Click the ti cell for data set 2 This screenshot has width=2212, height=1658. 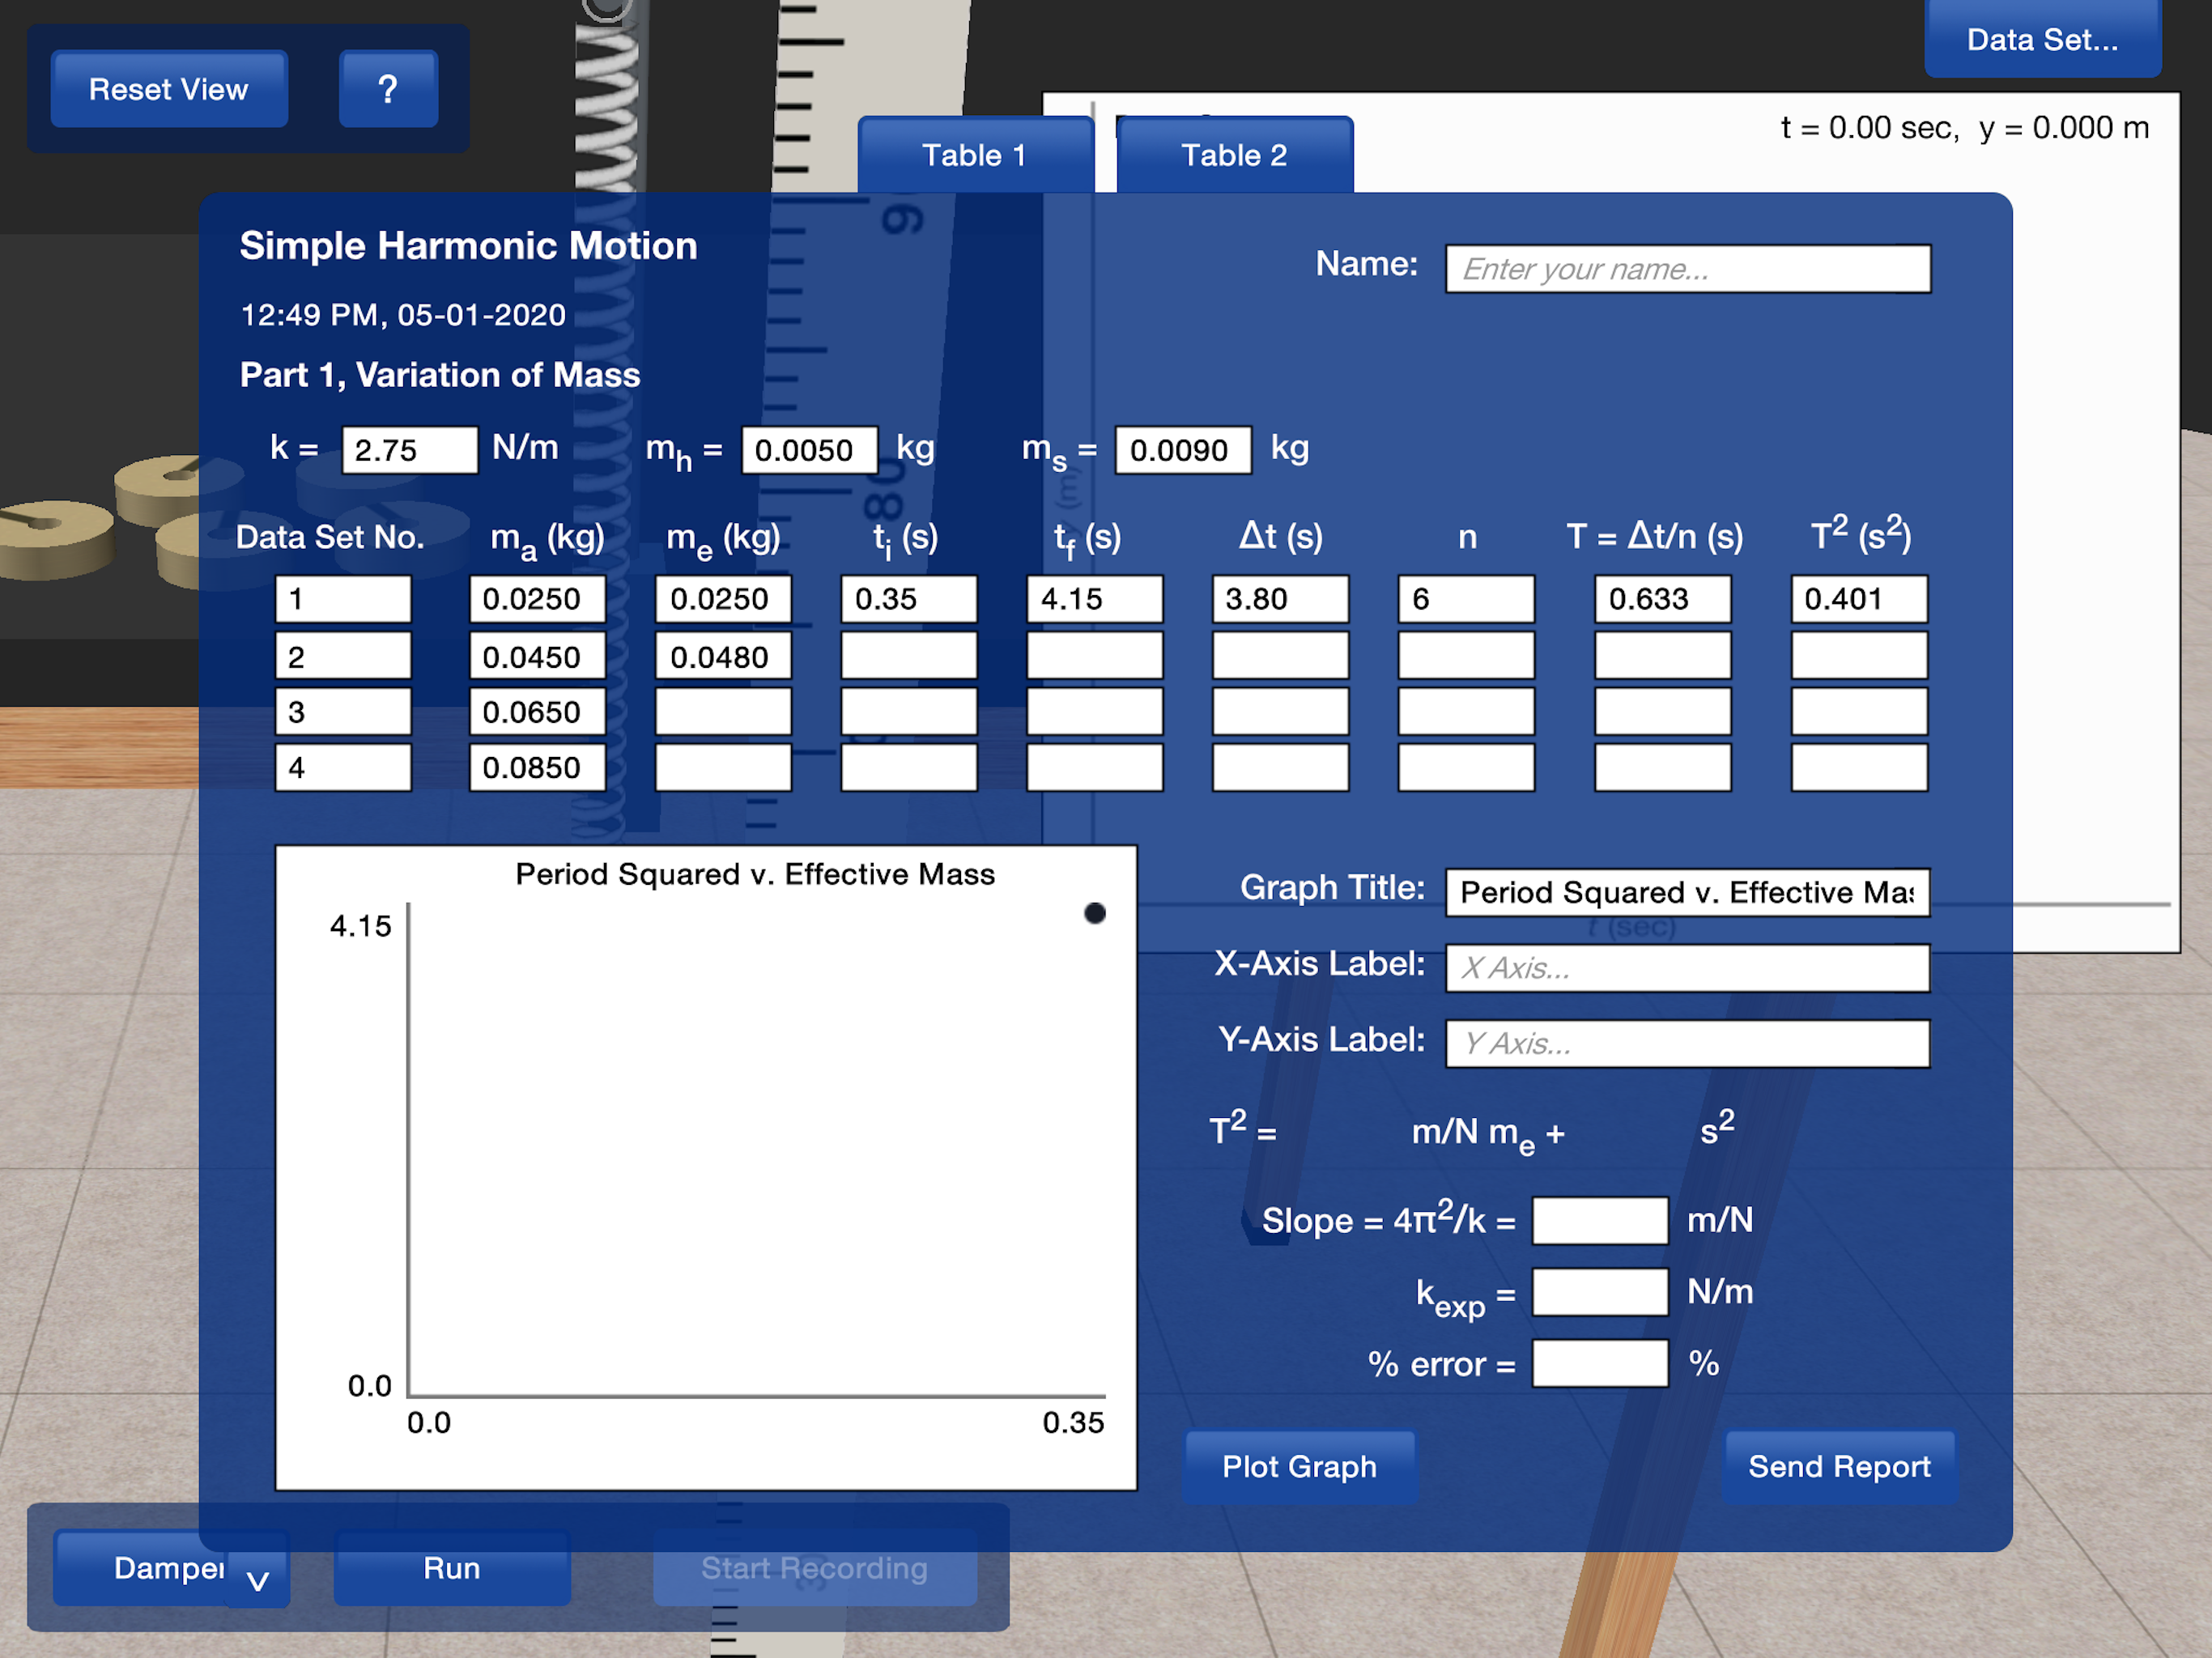pos(908,656)
